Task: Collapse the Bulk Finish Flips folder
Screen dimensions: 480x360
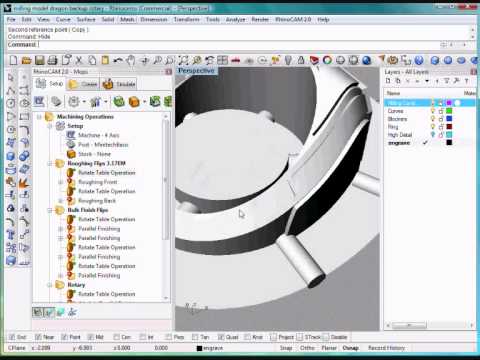Action: tap(50, 210)
